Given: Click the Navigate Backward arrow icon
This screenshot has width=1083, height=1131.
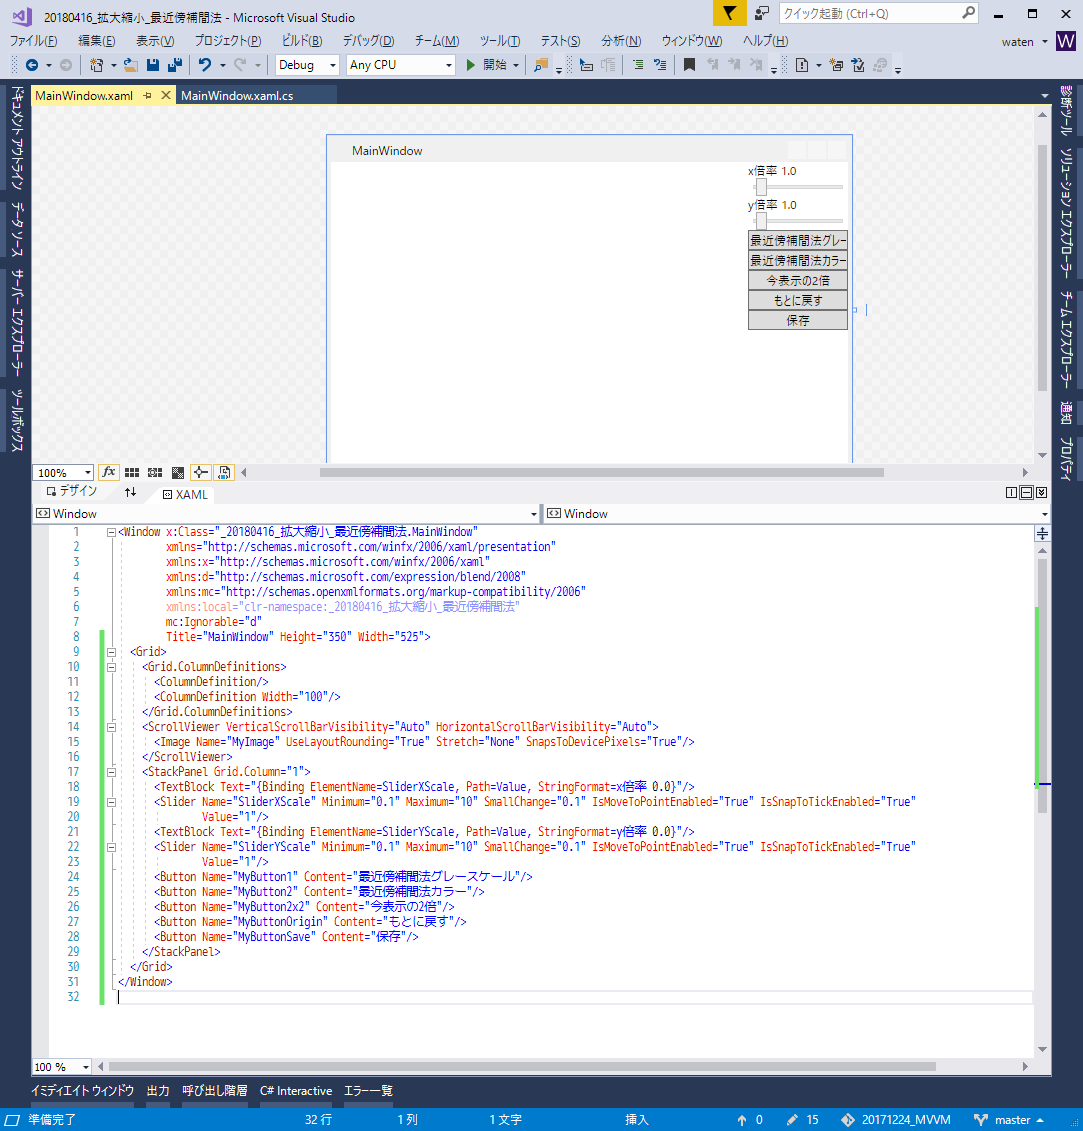Looking at the screenshot, I should pos(32,65).
